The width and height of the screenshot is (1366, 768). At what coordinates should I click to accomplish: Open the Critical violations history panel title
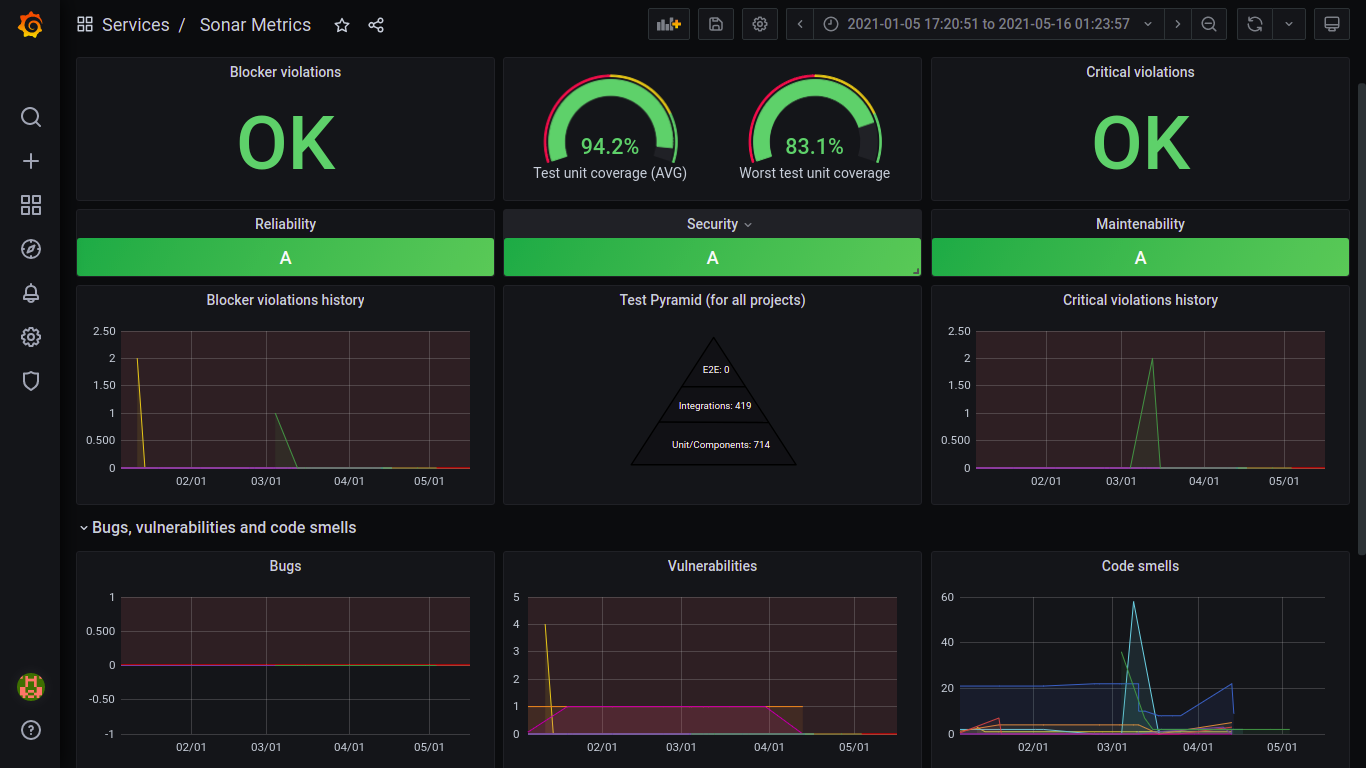pos(1140,300)
